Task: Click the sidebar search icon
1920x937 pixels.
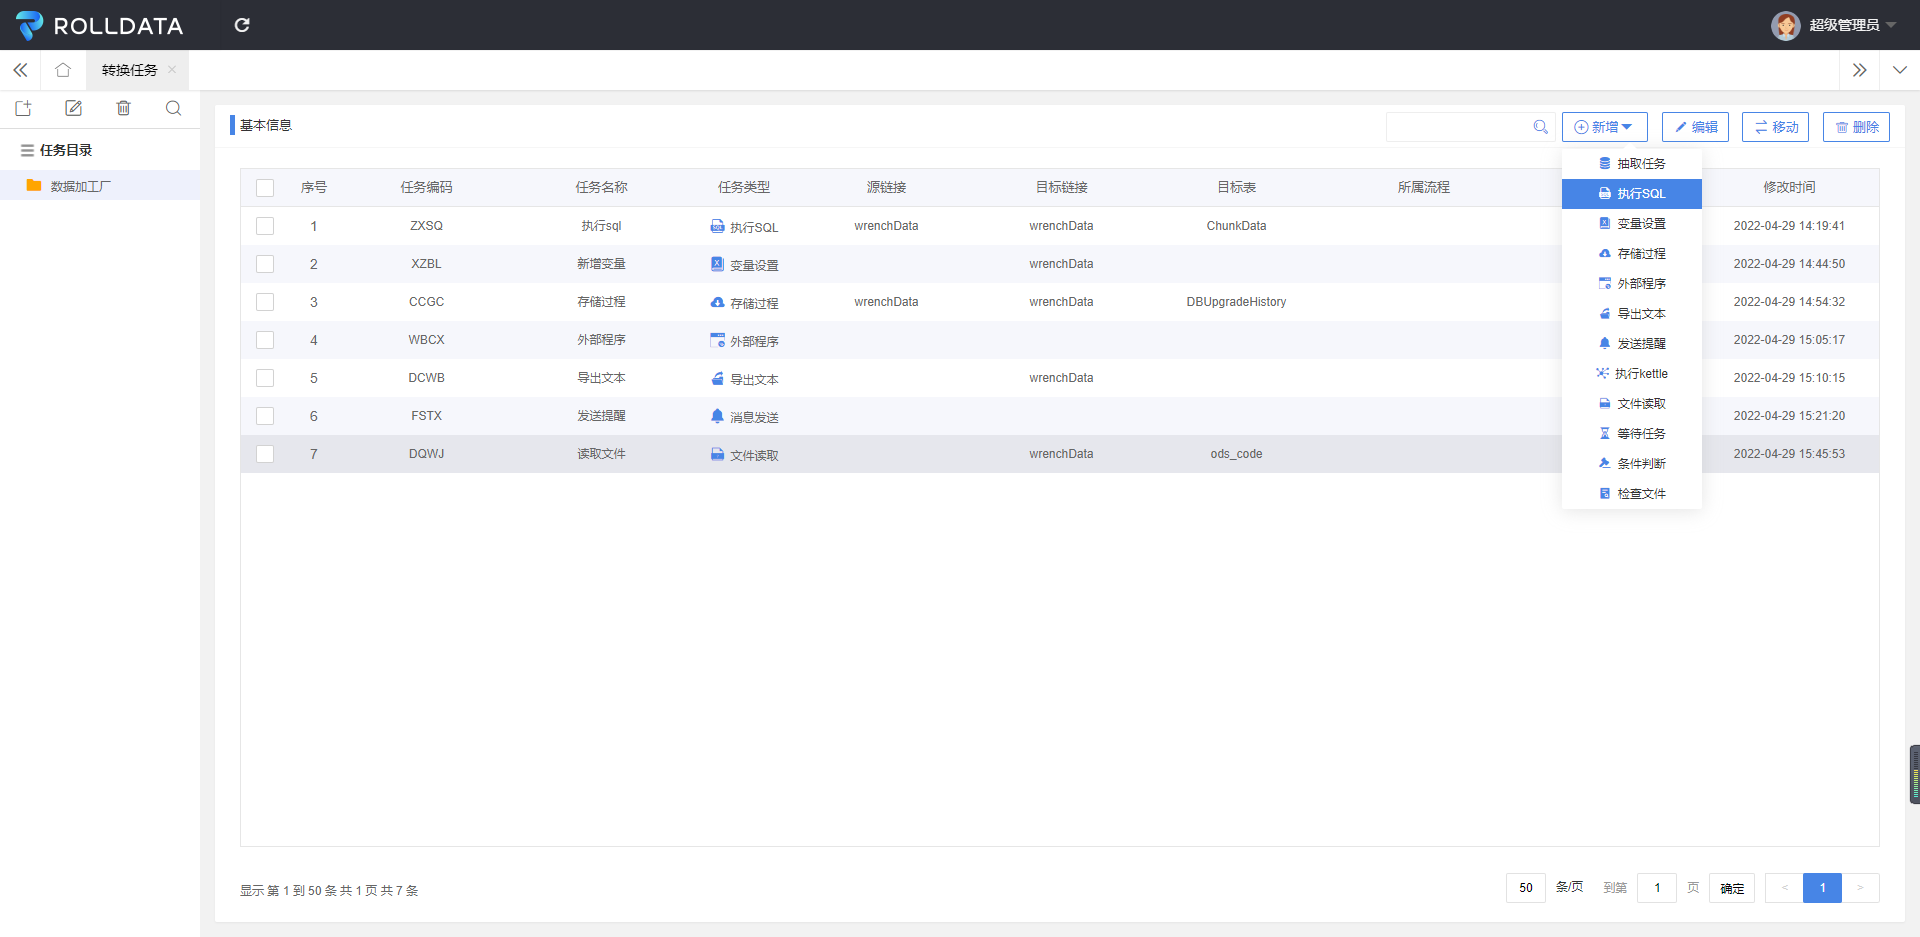Action: click(x=173, y=108)
